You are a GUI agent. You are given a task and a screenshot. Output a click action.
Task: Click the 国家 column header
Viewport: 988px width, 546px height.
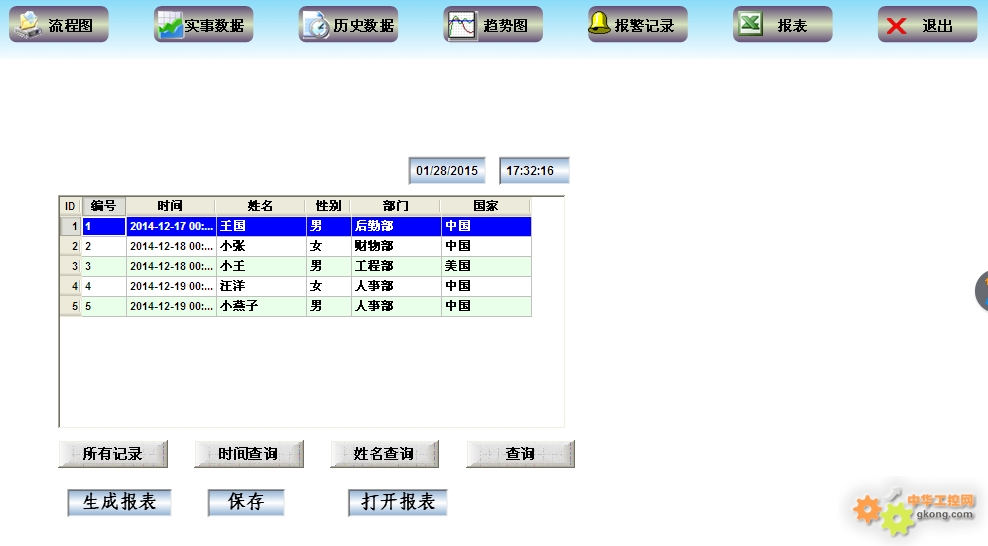click(x=485, y=206)
